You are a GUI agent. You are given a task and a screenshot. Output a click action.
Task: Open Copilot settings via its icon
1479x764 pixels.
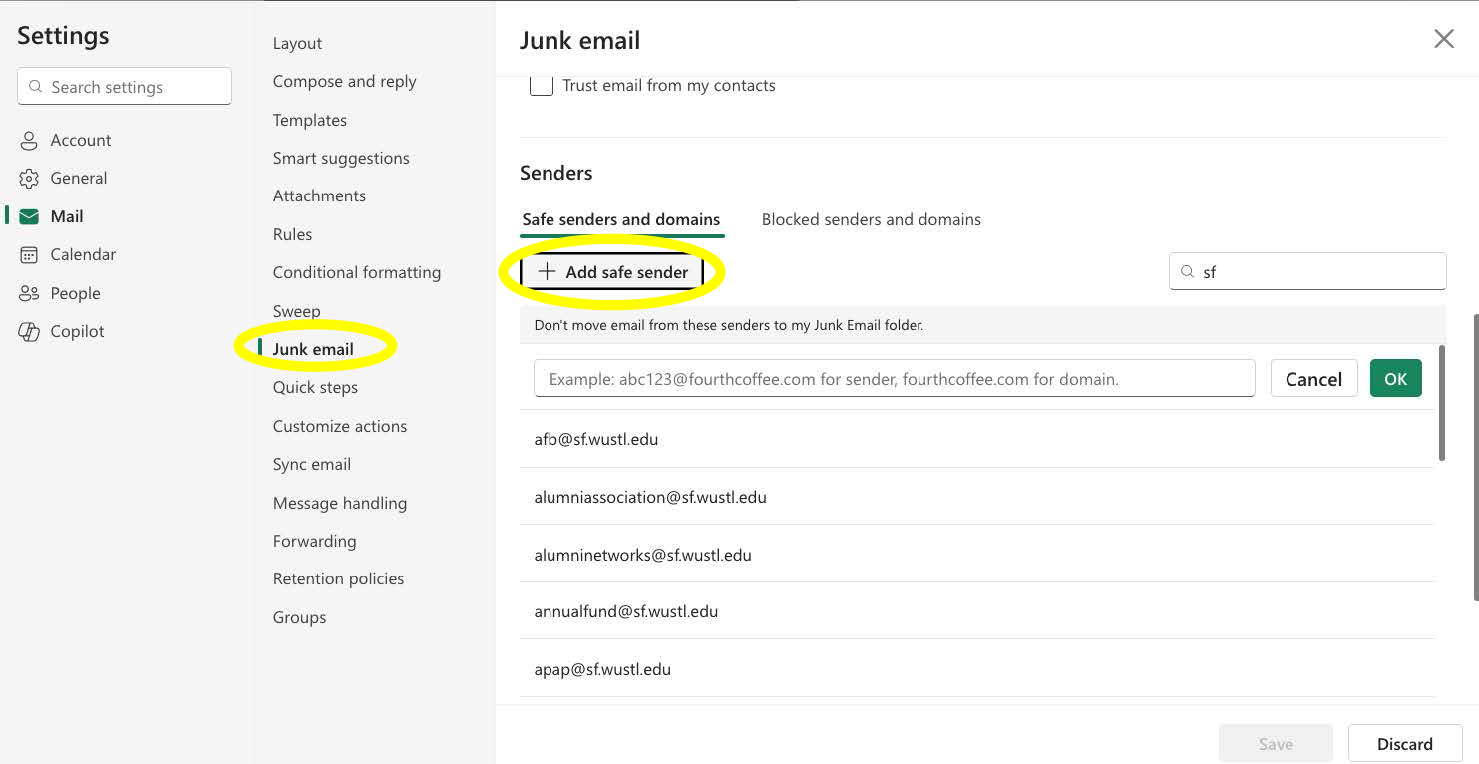tap(29, 331)
